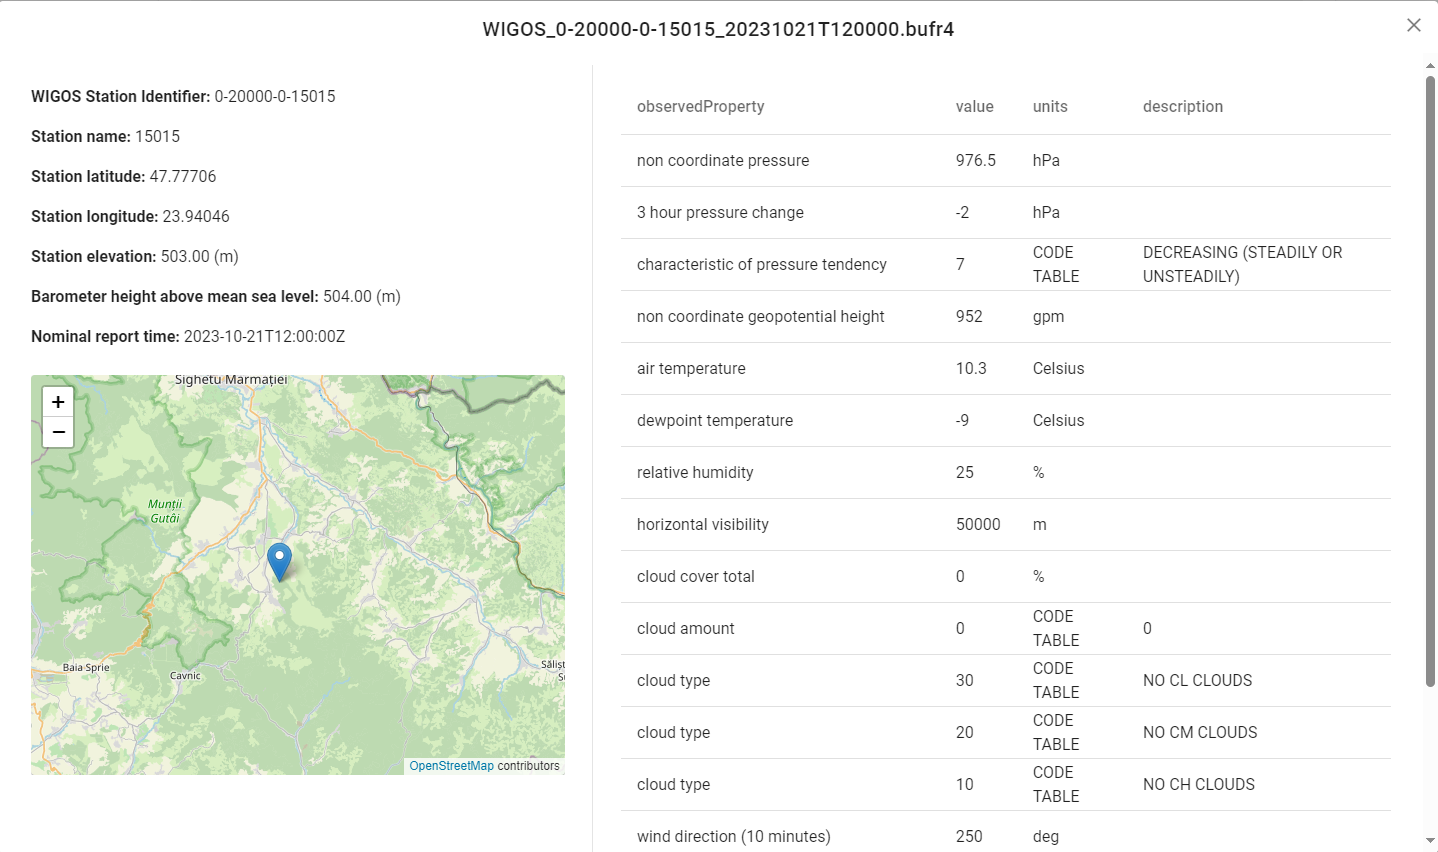This screenshot has height=852, width=1438.
Task: Select the wind direction (10 minutes) label
Action: (x=733, y=837)
